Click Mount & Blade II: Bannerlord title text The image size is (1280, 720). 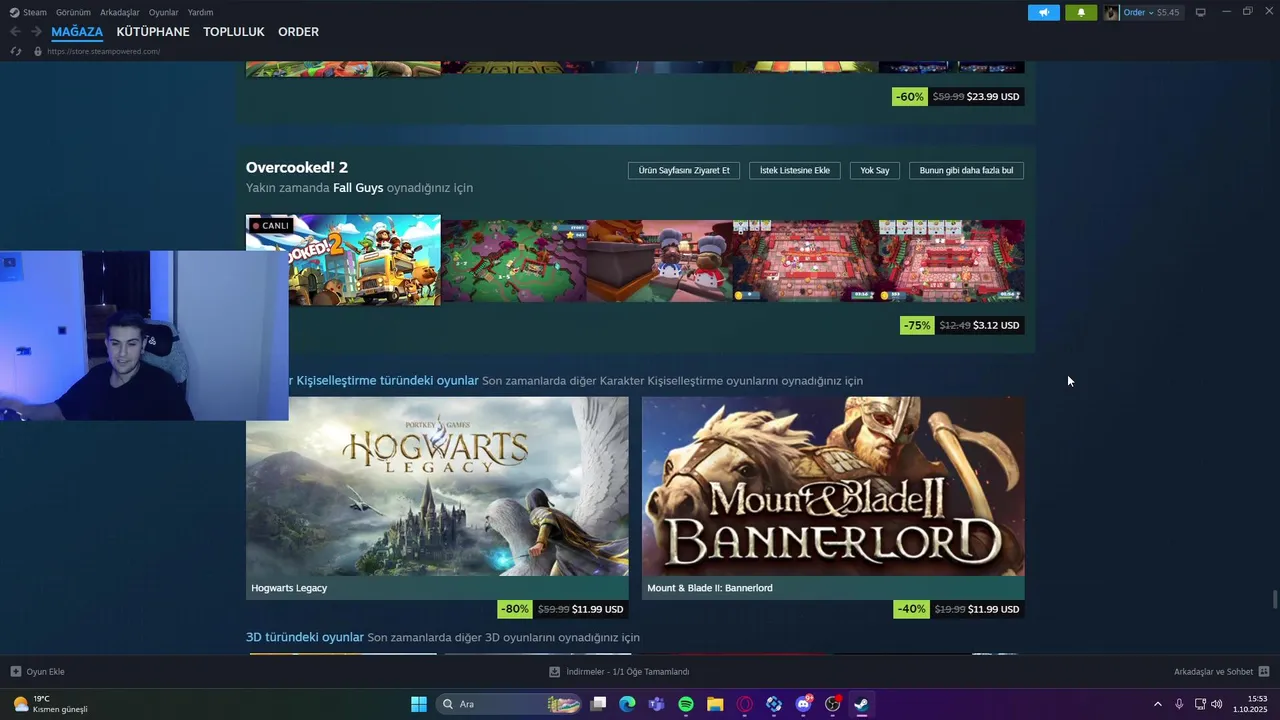click(x=710, y=588)
